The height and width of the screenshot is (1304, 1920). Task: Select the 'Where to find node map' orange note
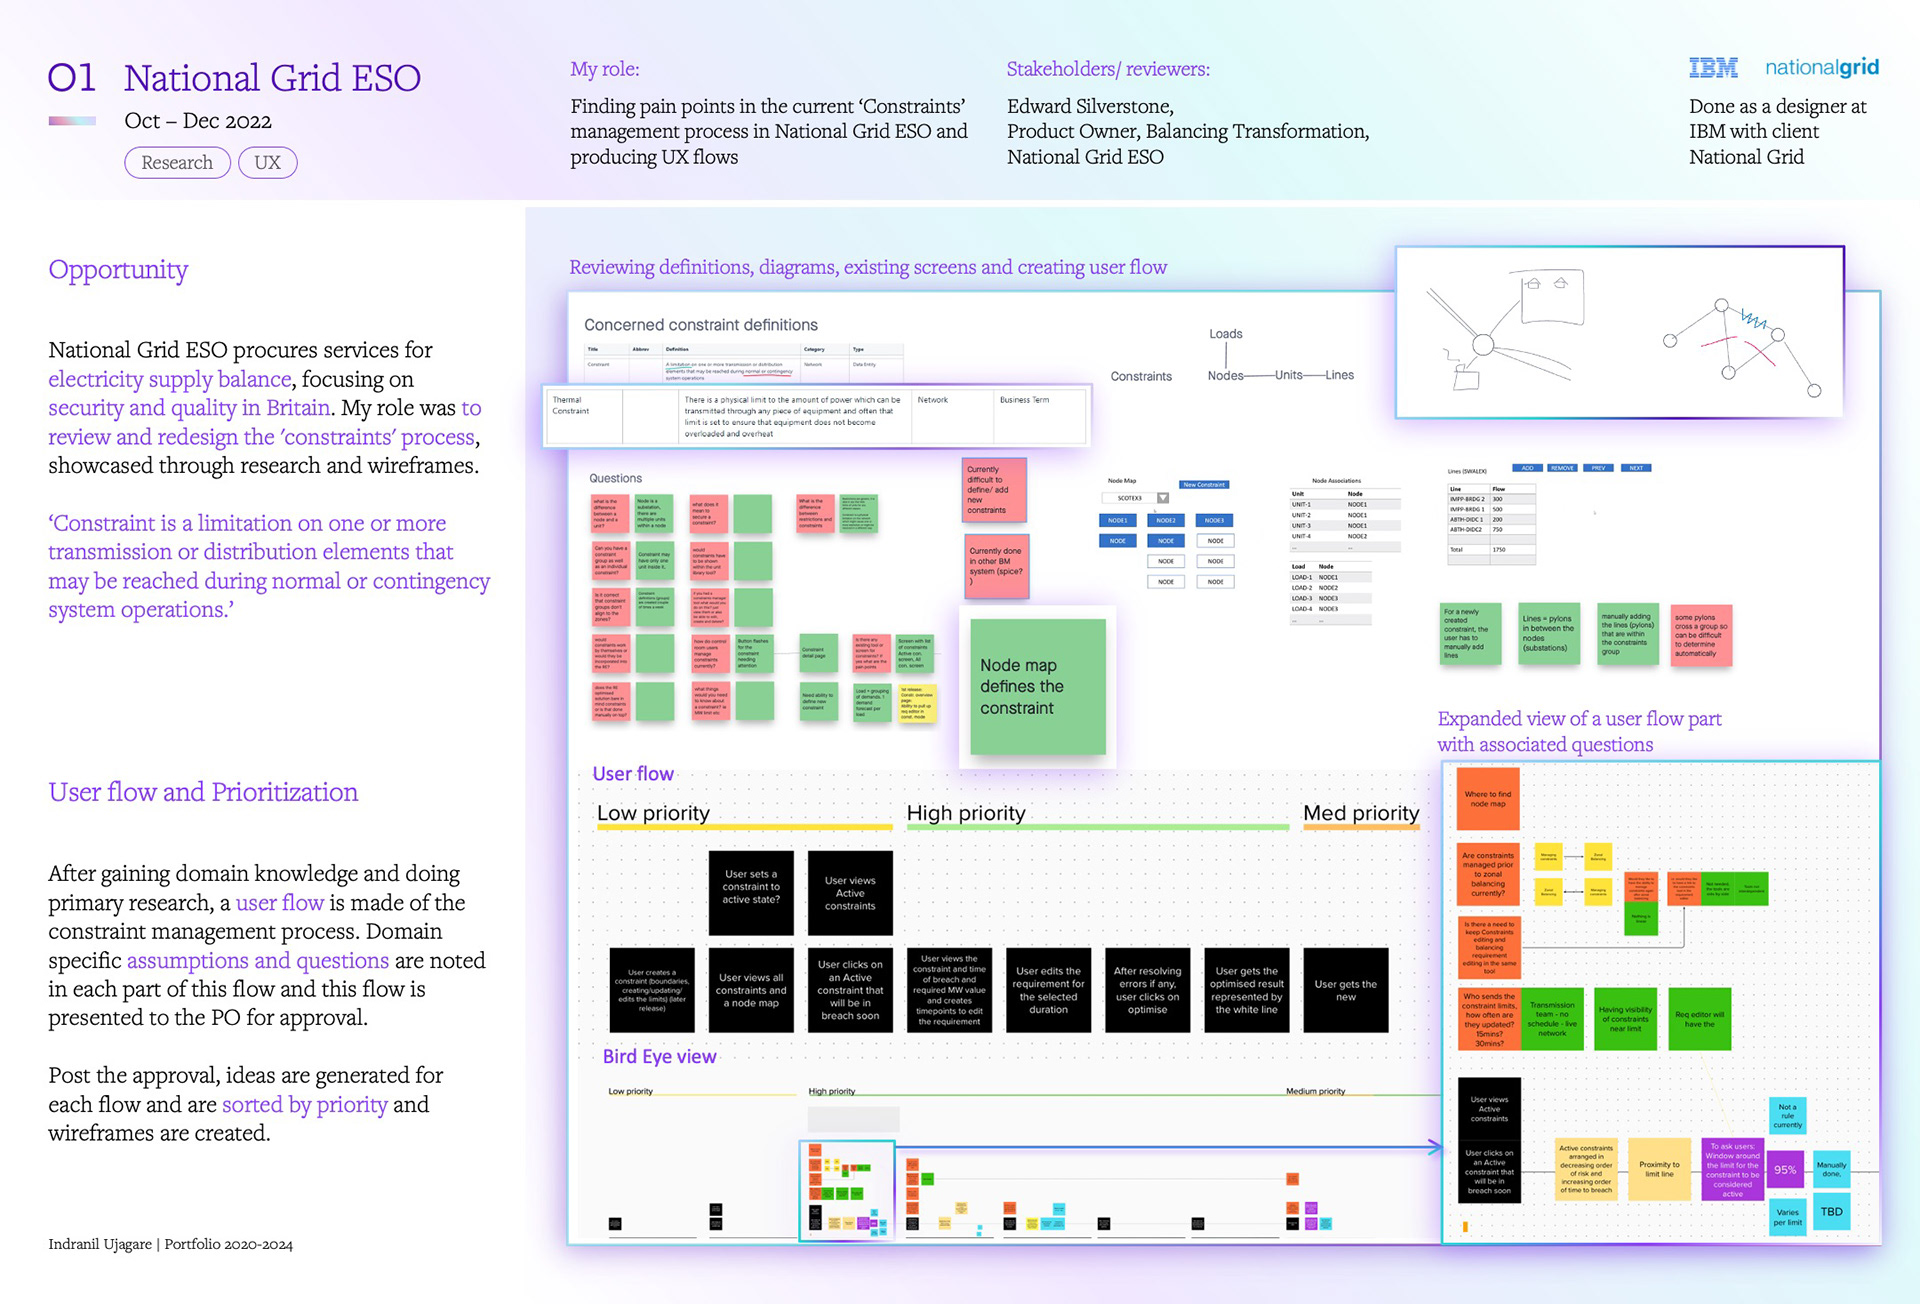pyautogui.click(x=1488, y=799)
